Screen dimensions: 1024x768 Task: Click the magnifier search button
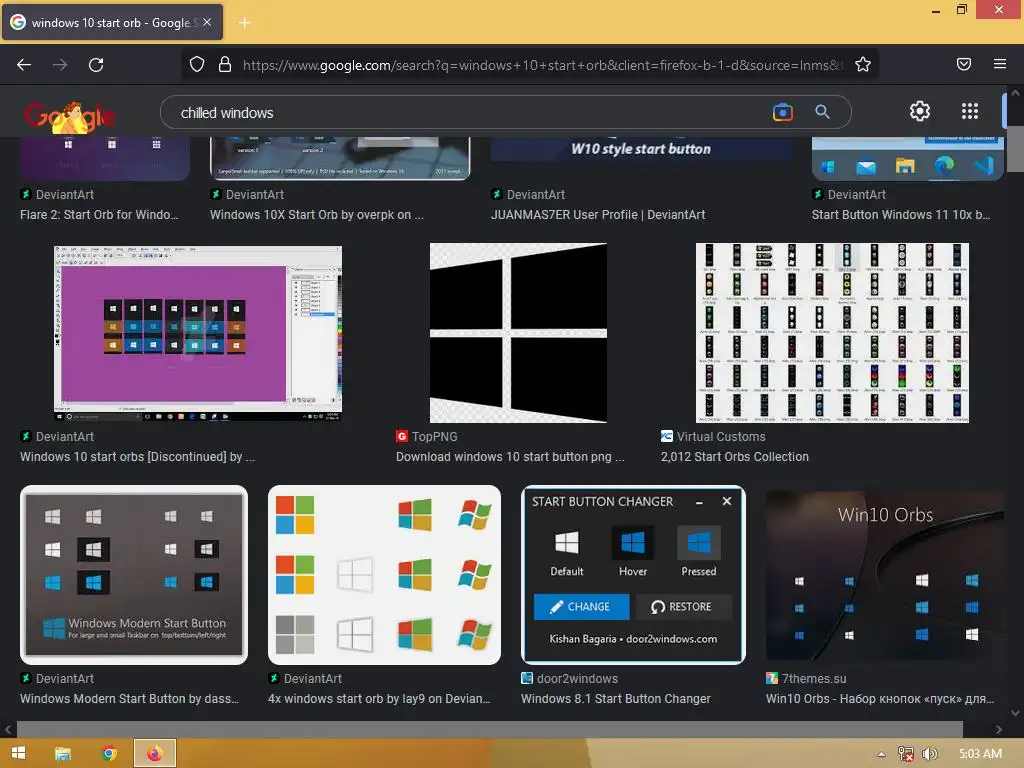coord(822,112)
